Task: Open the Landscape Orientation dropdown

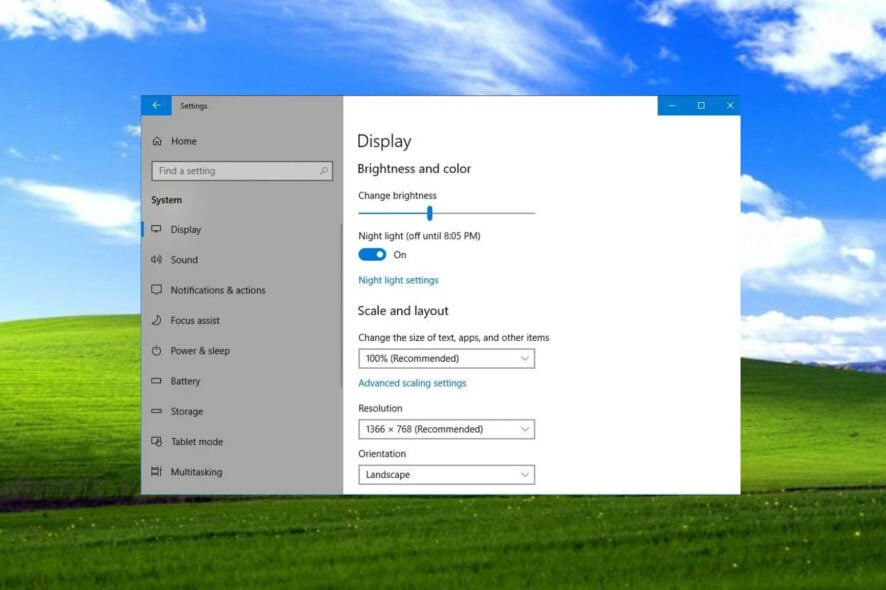Action: pyautogui.click(x=446, y=475)
